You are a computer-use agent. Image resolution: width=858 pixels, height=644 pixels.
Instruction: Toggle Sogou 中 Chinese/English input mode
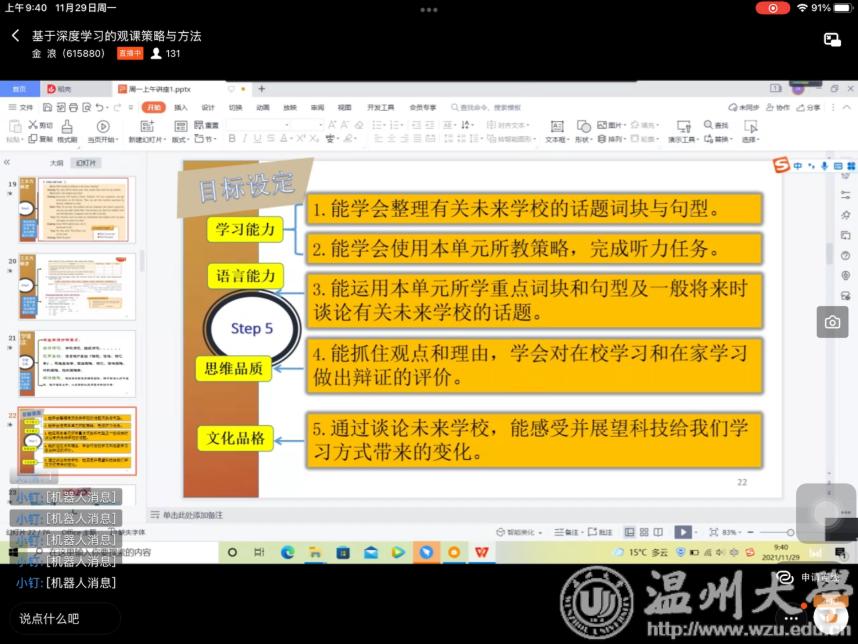point(798,165)
